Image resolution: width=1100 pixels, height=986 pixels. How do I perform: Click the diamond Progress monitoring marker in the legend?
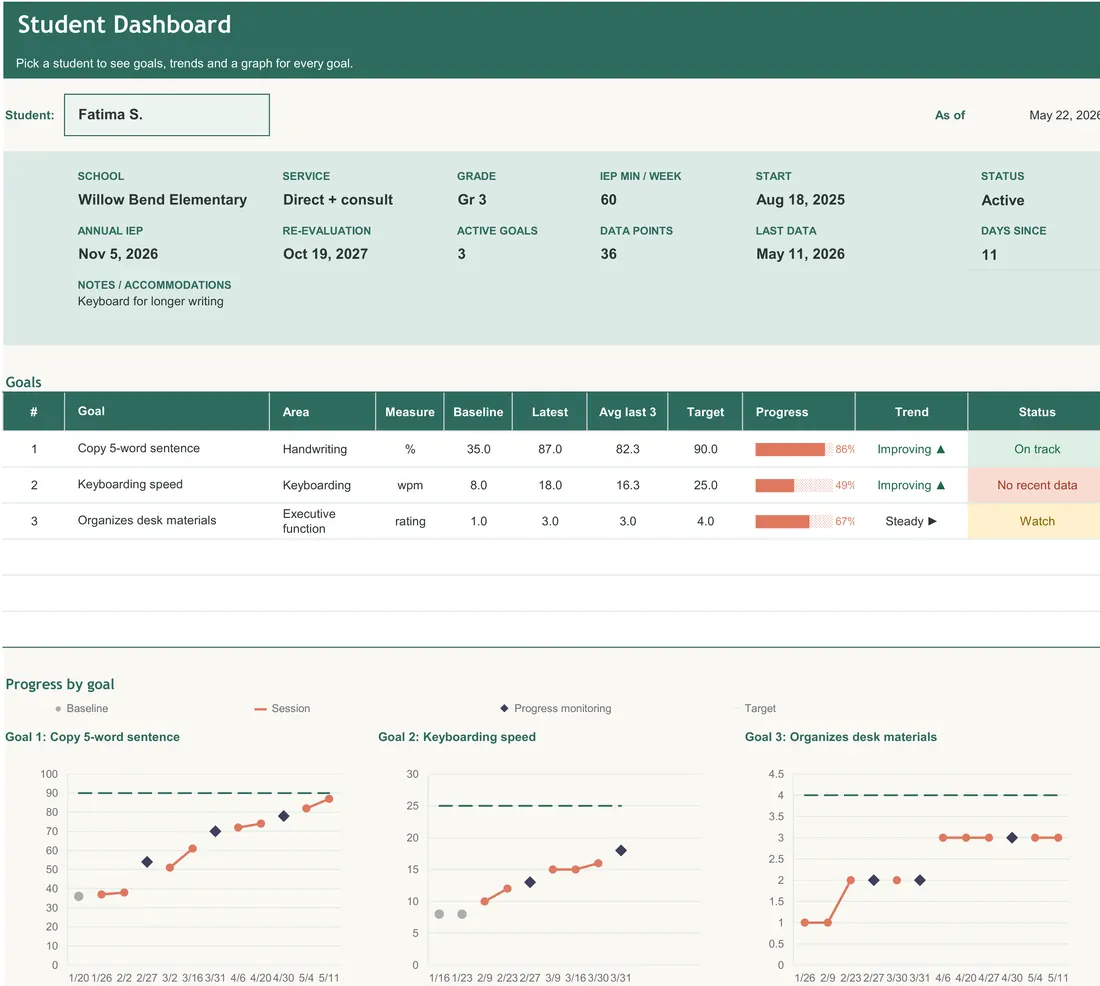[504, 708]
